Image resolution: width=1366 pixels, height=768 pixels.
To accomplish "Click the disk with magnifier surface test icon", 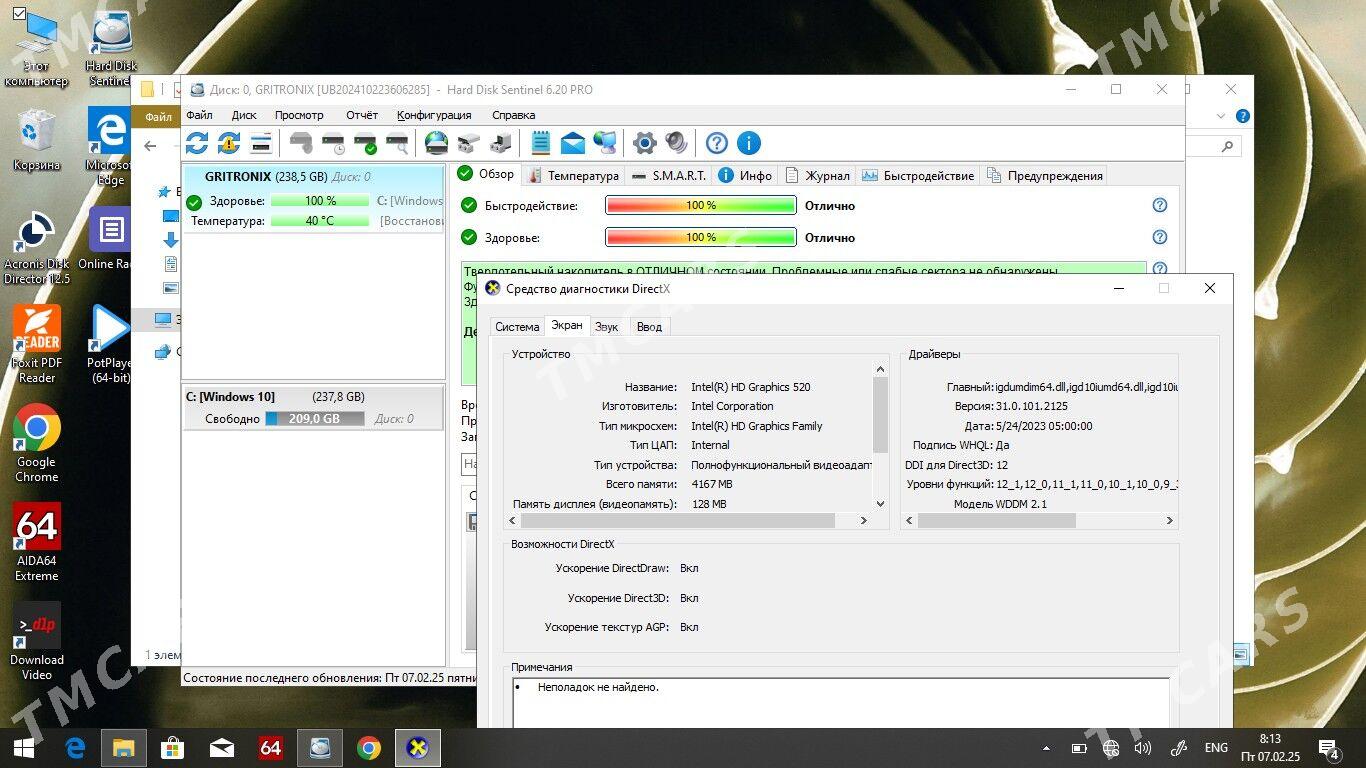I will click(398, 143).
